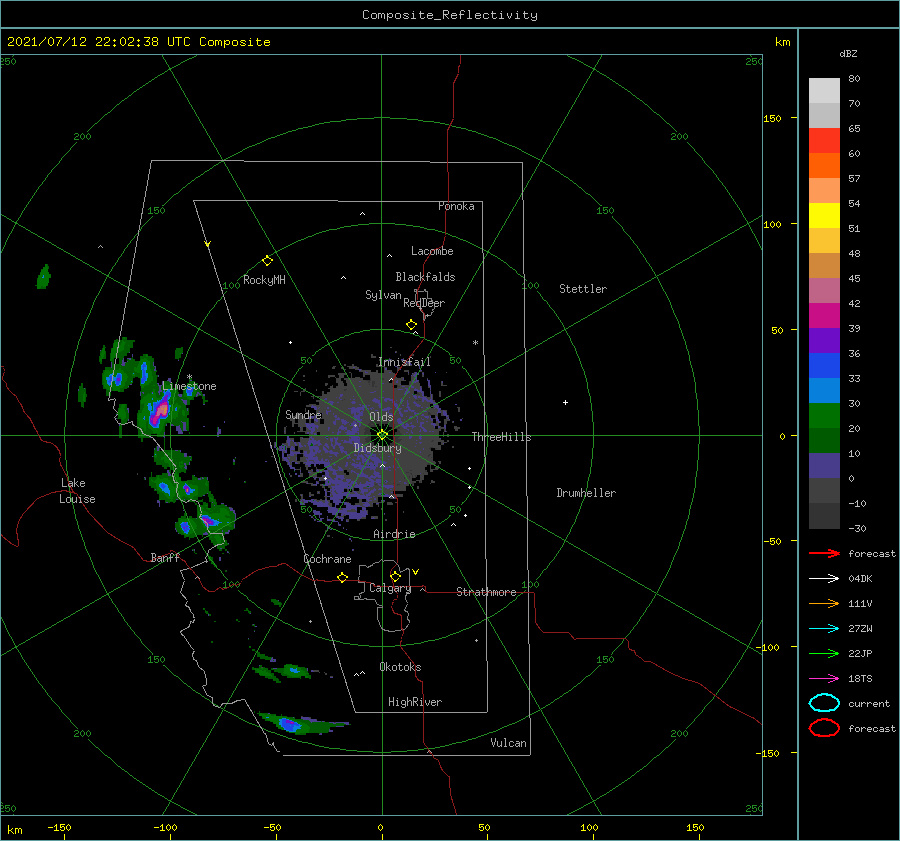The width and height of the screenshot is (900, 841).
Task: Pick the tan 48-45 dBZ swatch
Action: [x=824, y=266]
